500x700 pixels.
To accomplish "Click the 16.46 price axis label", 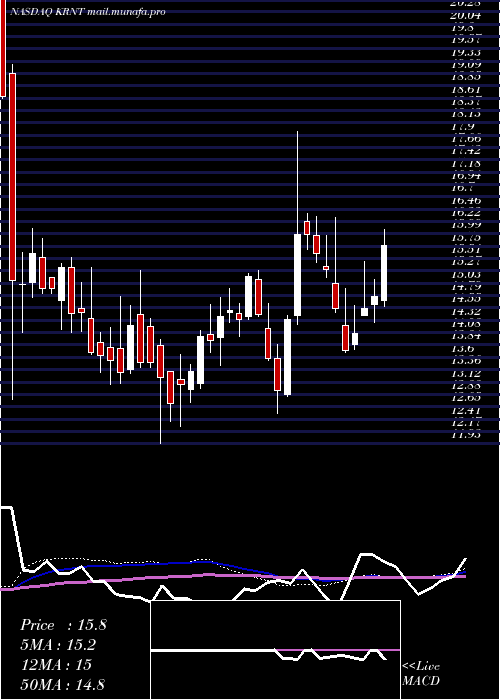I will [466, 200].
